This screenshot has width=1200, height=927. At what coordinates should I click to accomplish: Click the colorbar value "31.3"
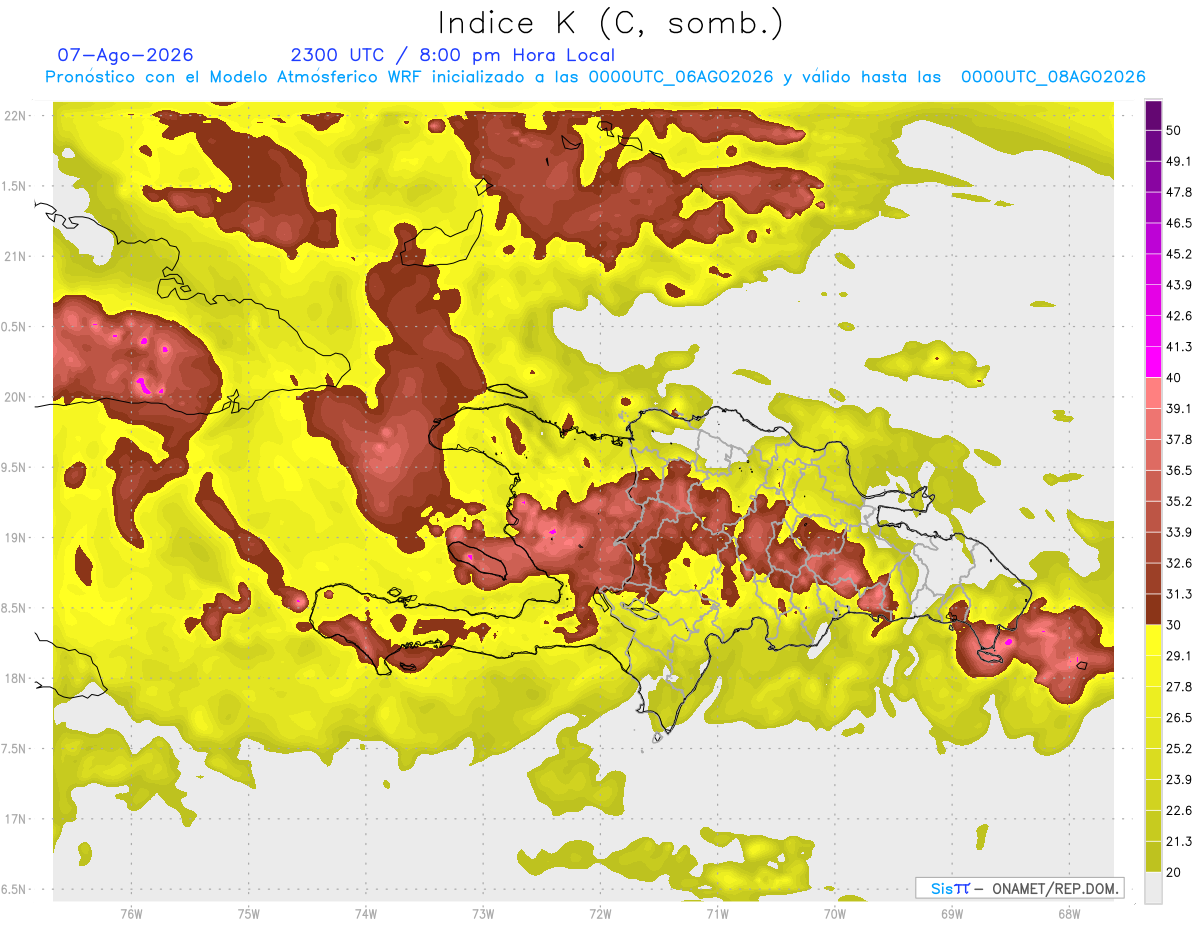tap(1179, 594)
